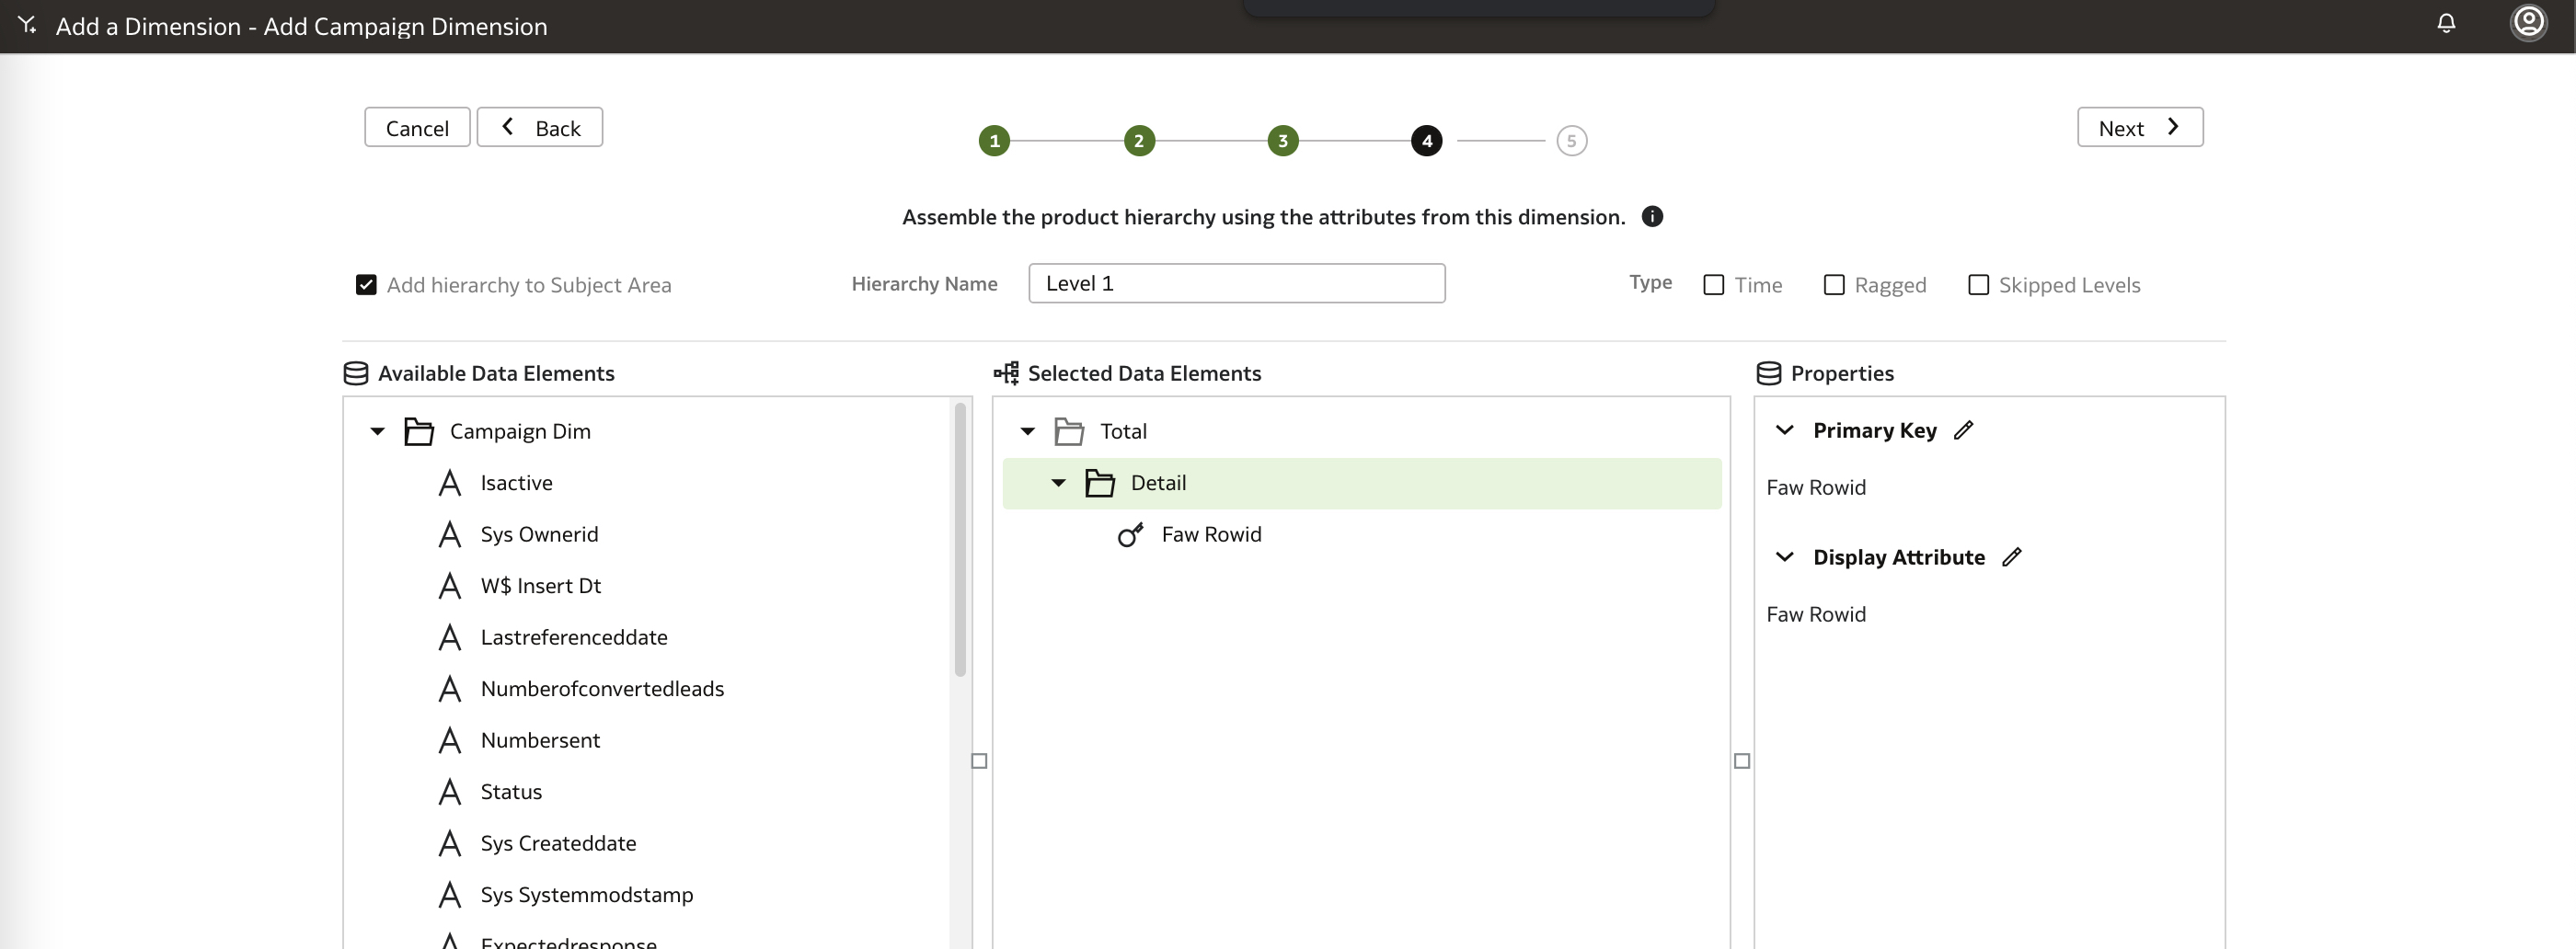Collapse the Primary Key properties section
2576x949 pixels.
pos(1784,430)
